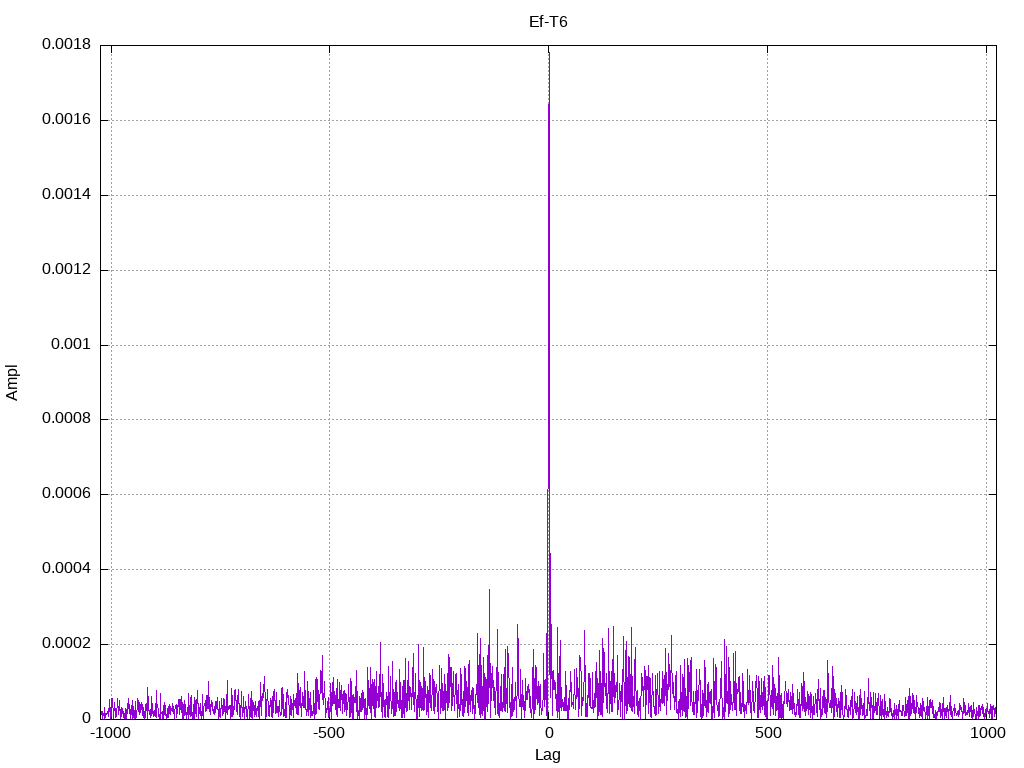Click the 1000 x-axis tick label
Image resolution: width=1024 pixels, height=768 pixels.
(x=987, y=733)
